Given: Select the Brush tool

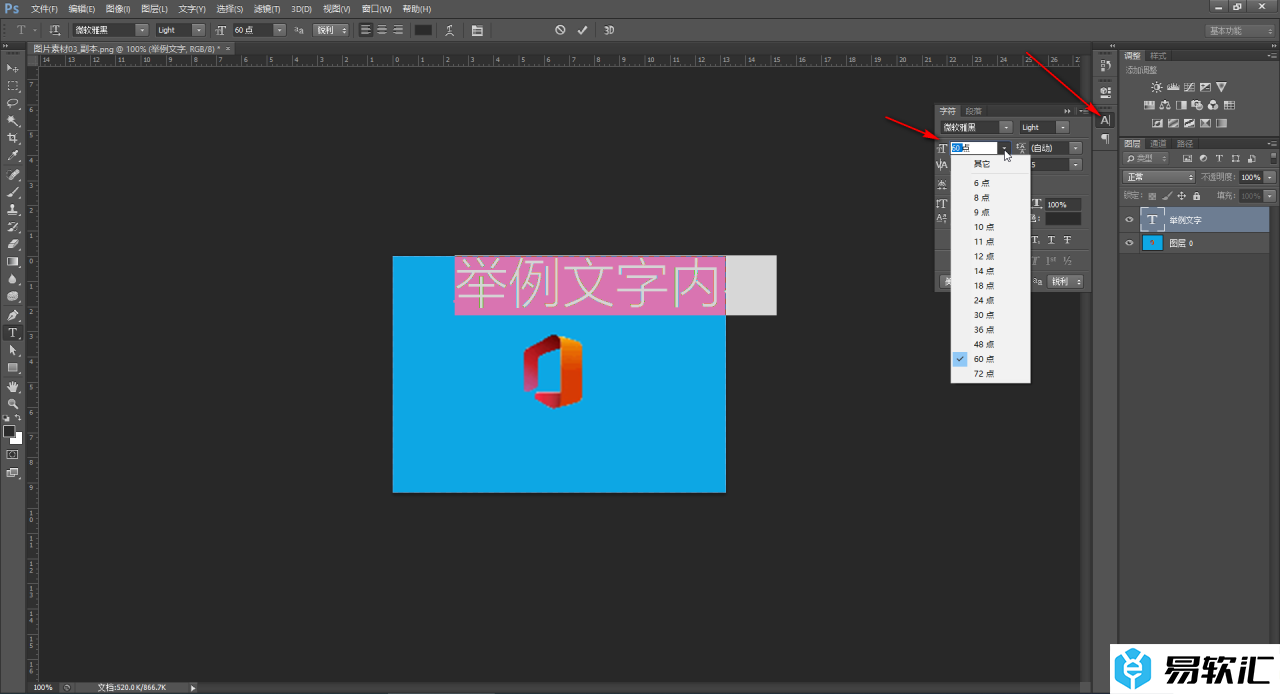Looking at the screenshot, I should click(13, 192).
